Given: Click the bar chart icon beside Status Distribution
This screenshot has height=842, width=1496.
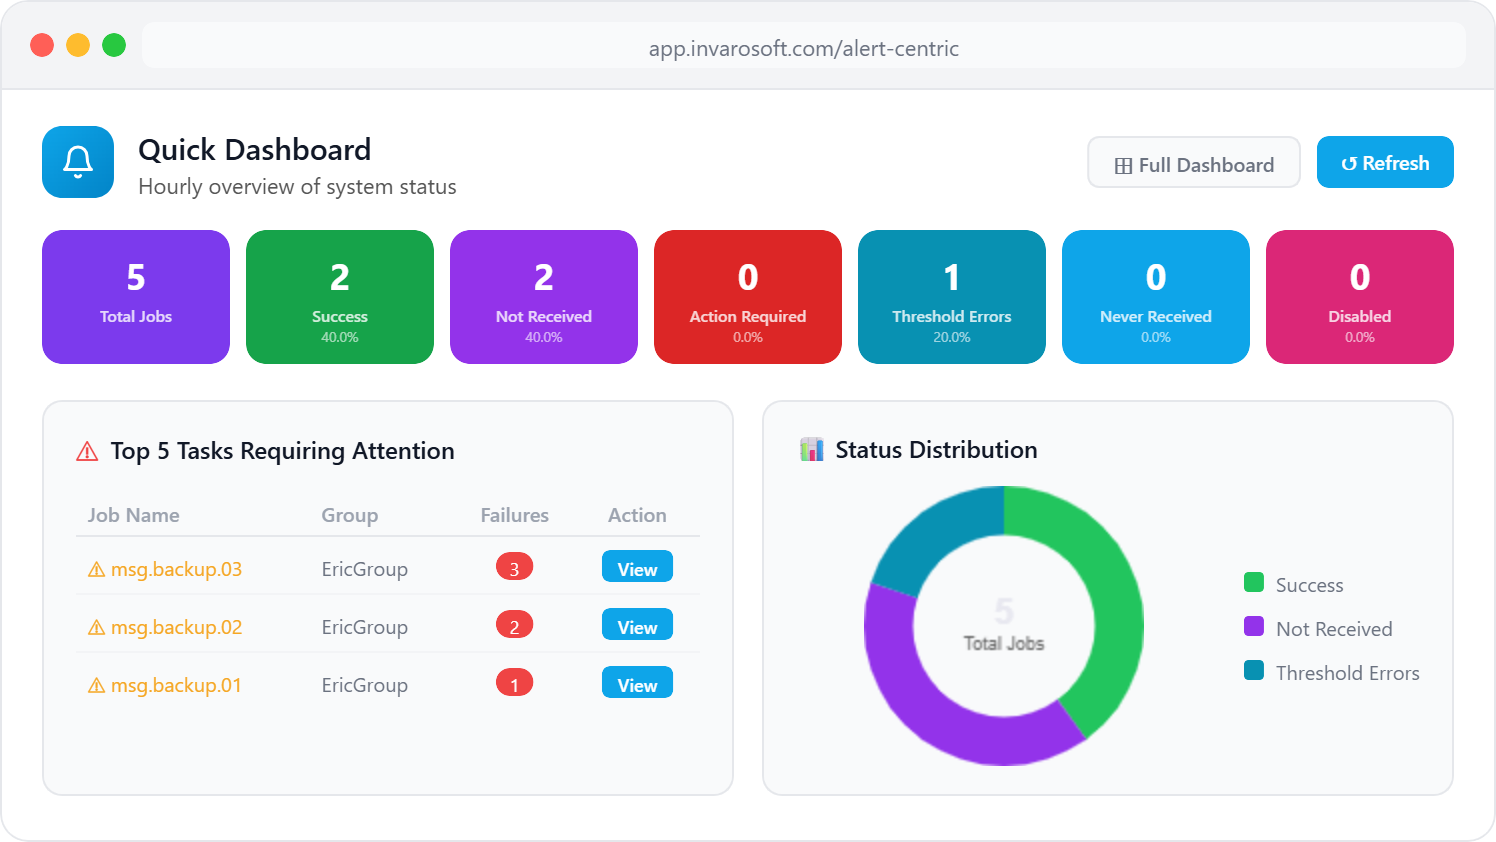Looking at the screenshot, I should (812, 450).
